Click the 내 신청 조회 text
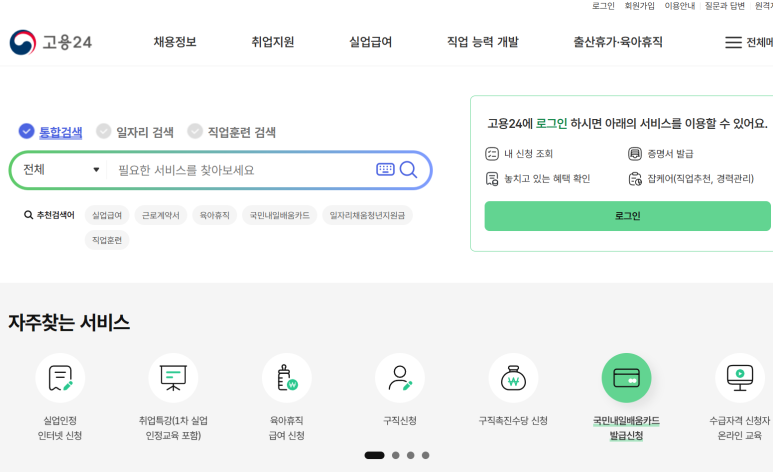The height and width of the screenshot is (472, 773). pyautogui.click(x=528, y=154)
